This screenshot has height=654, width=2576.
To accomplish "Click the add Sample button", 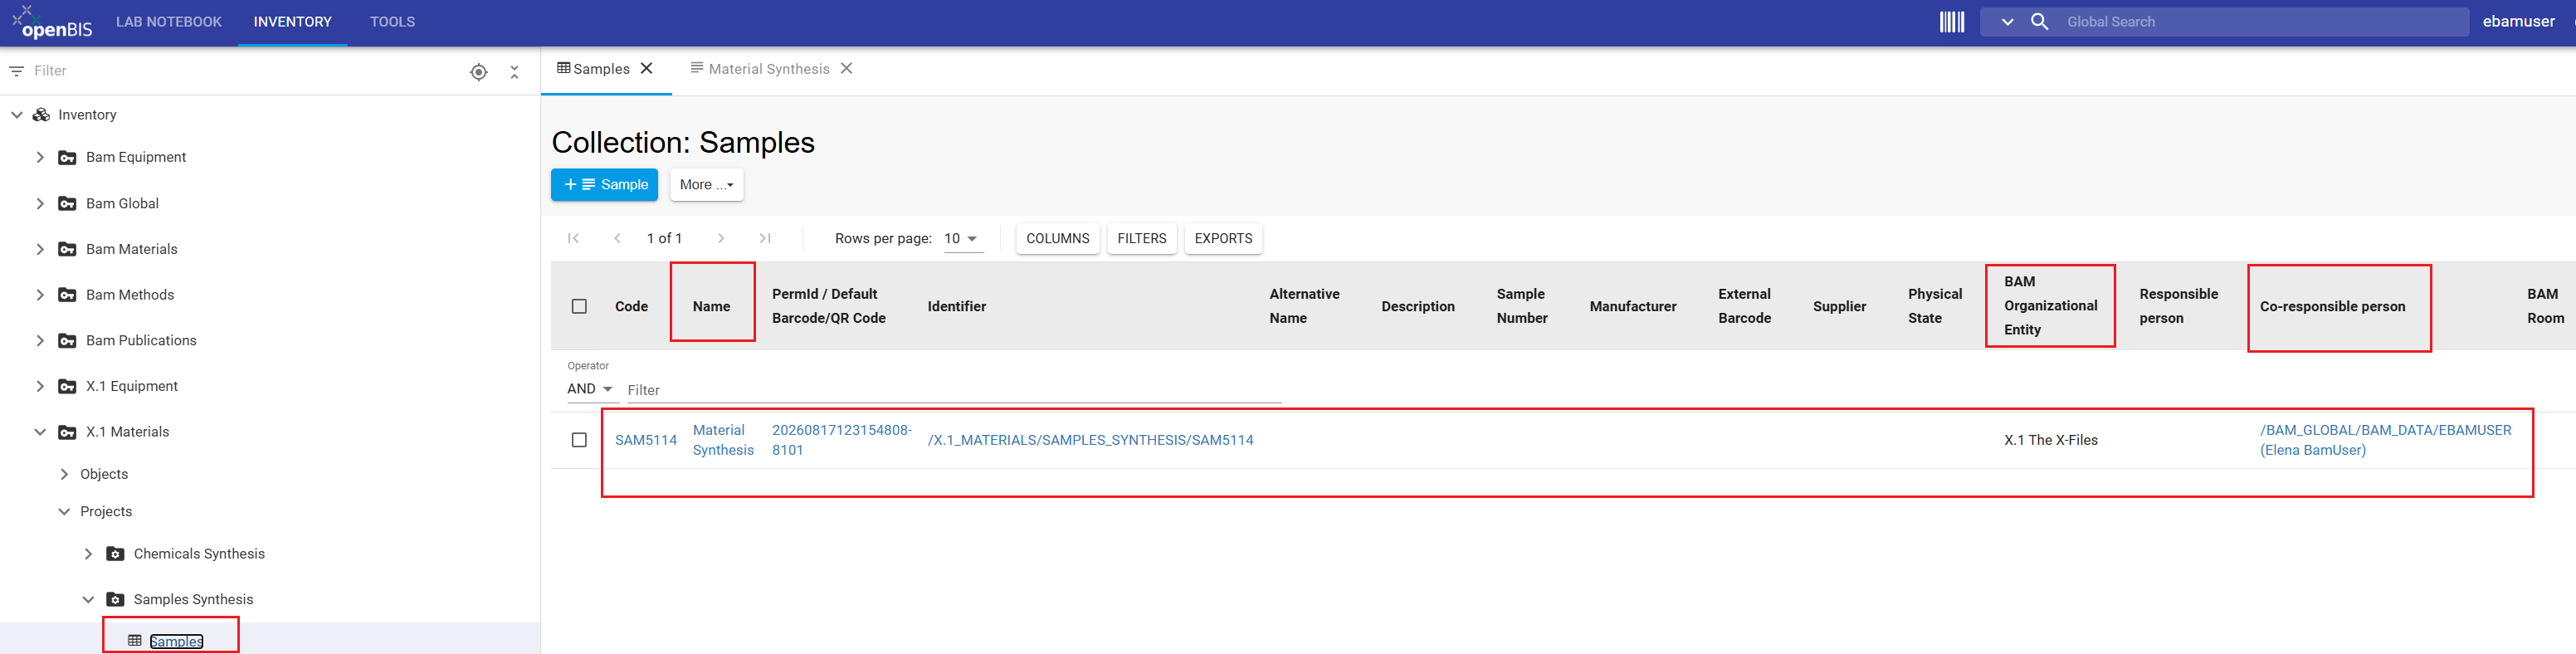I will coord(604,185).
